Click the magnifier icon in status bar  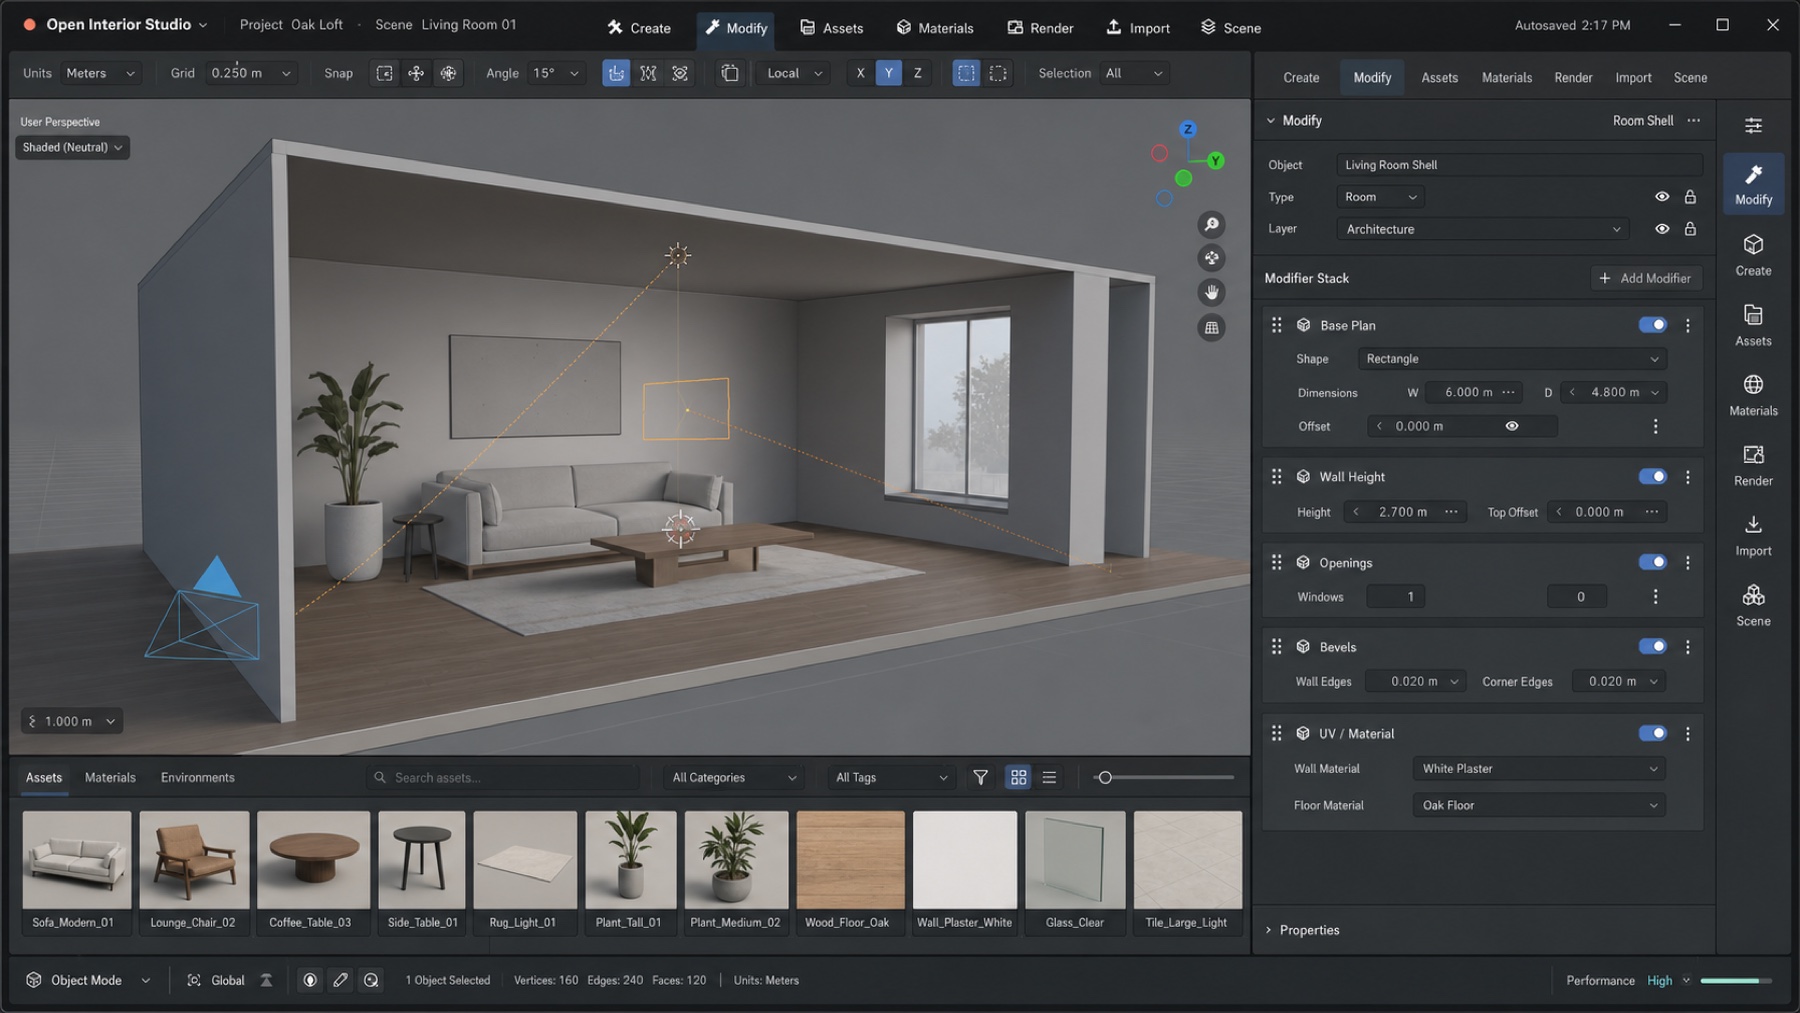(x=371, y=980)
